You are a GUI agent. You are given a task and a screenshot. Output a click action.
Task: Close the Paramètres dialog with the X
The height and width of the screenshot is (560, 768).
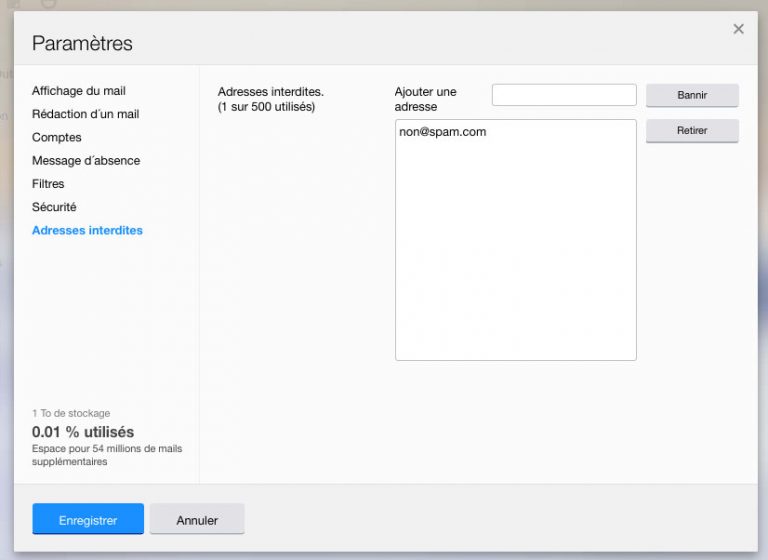pos(738,29)
